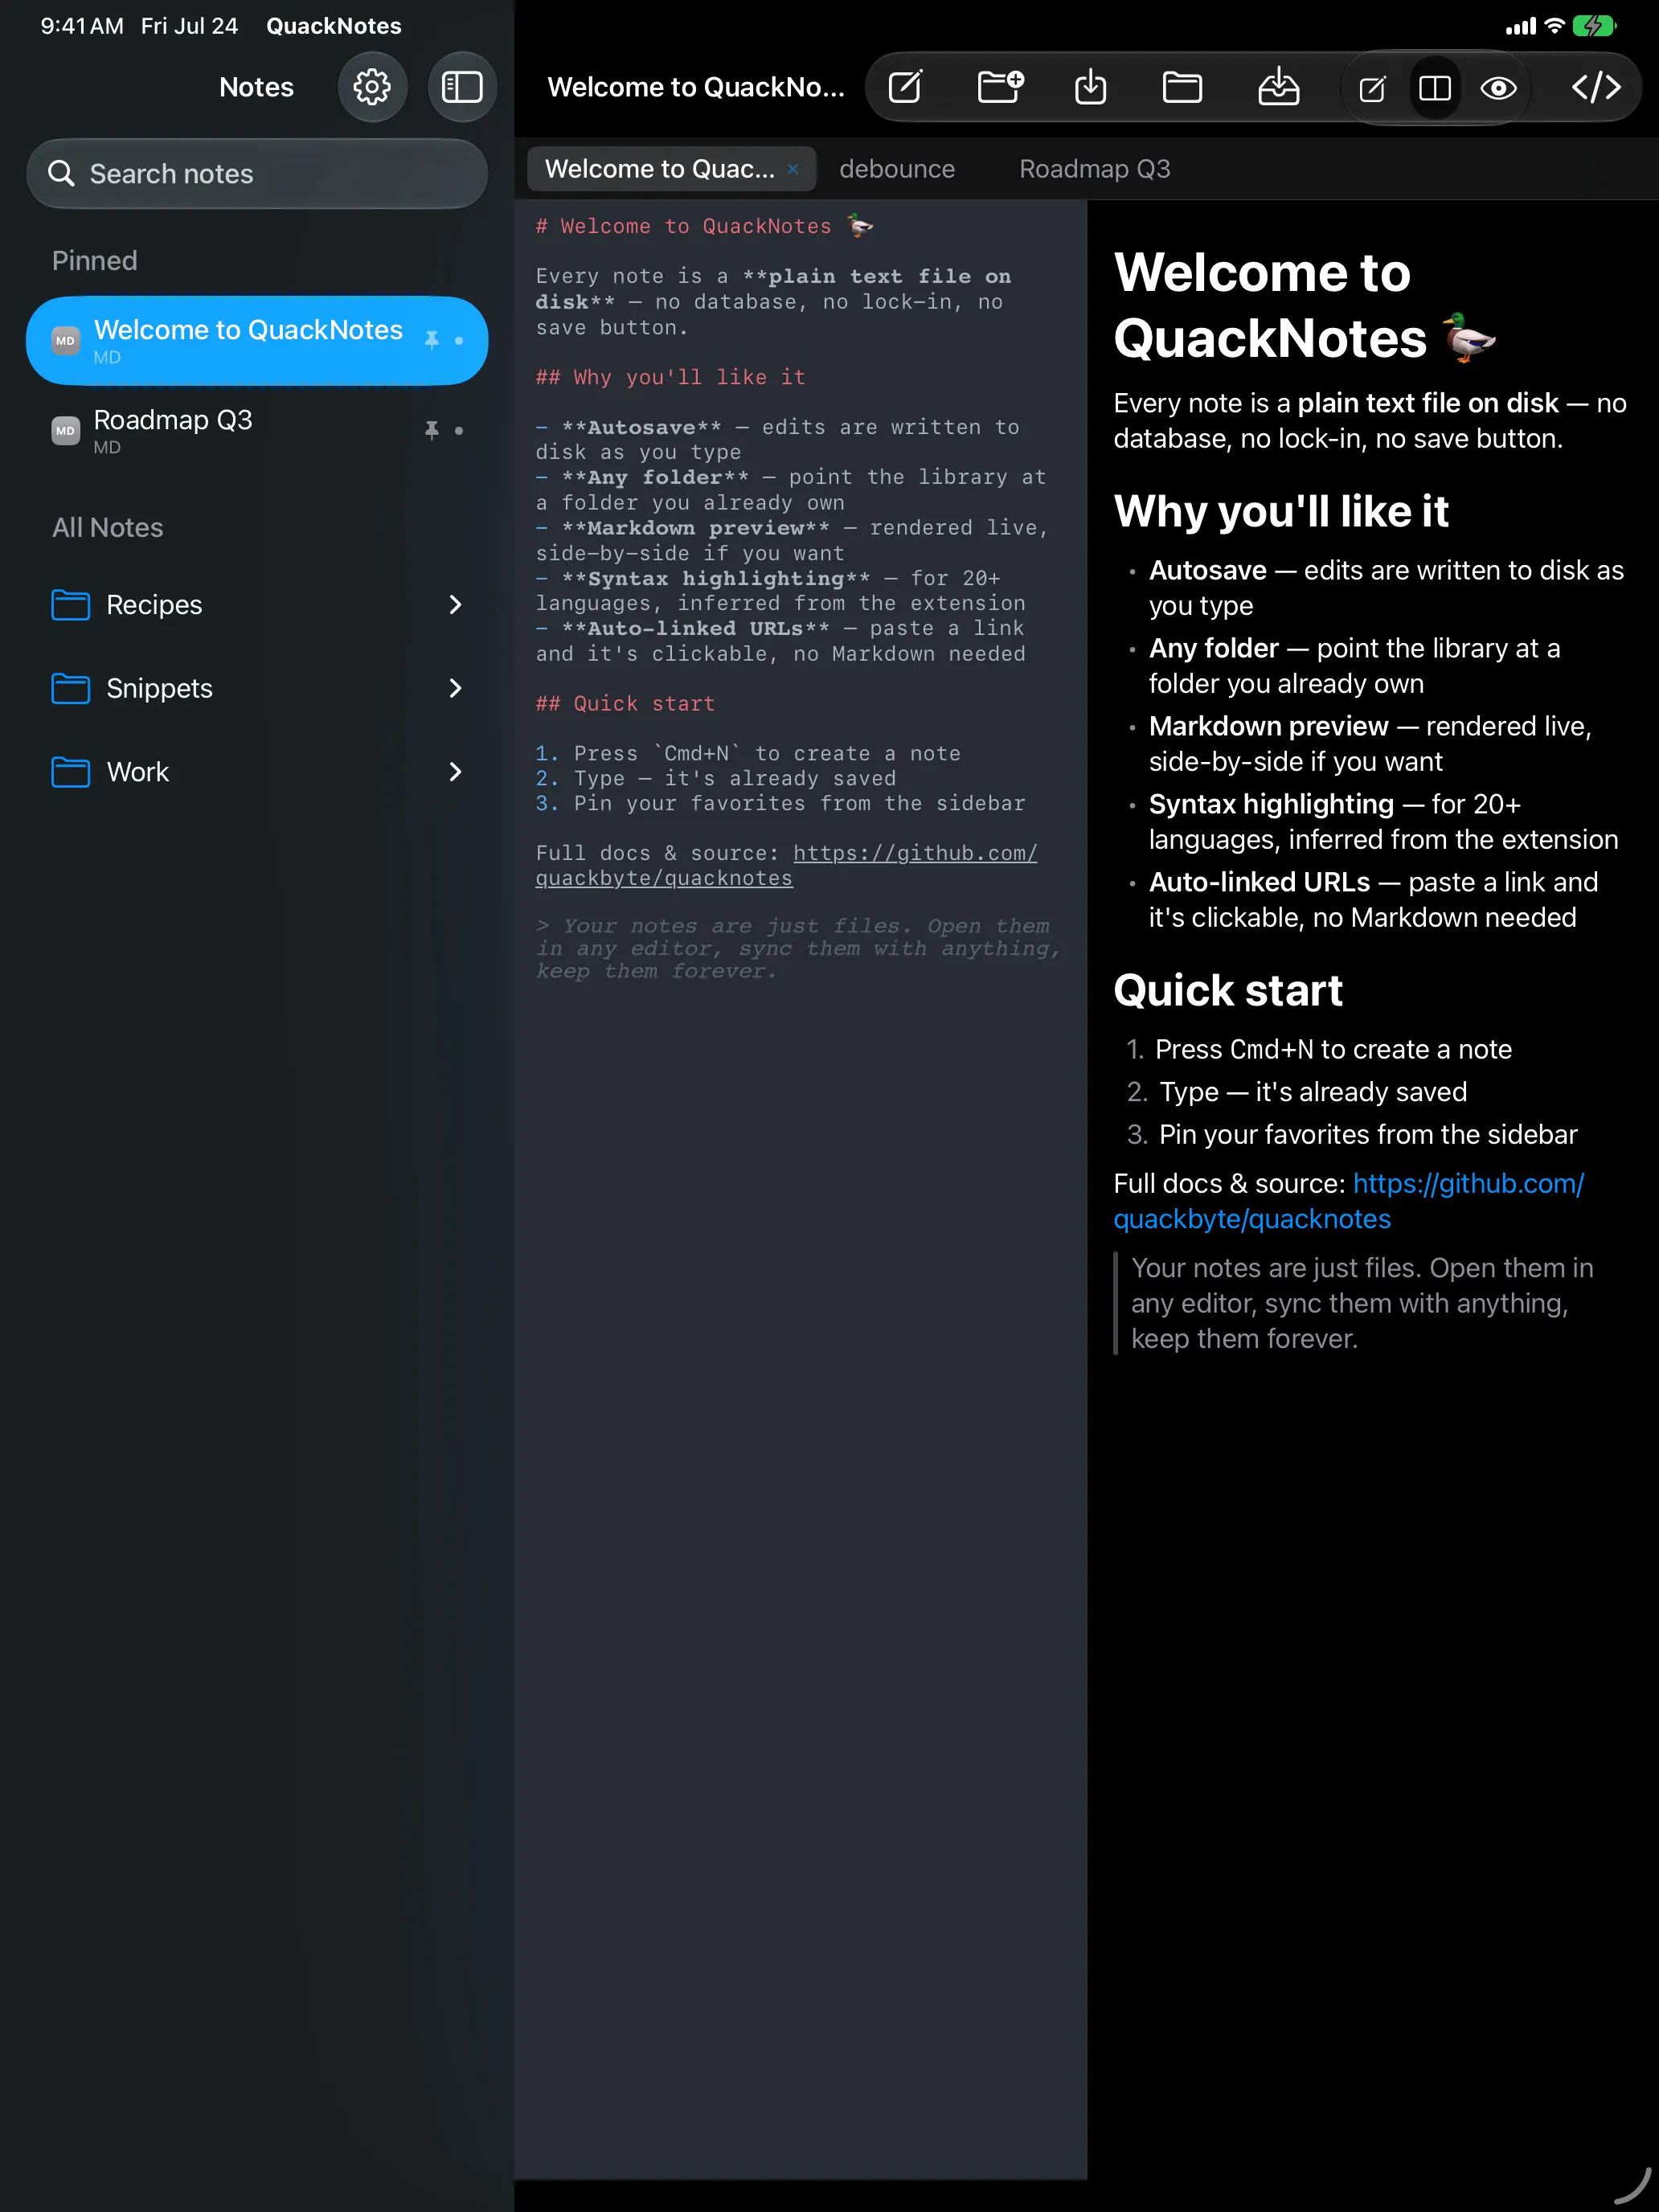Switch to the debounce tab
The width and height of the screenshot is (1659, 2212).
pos(897,169)
